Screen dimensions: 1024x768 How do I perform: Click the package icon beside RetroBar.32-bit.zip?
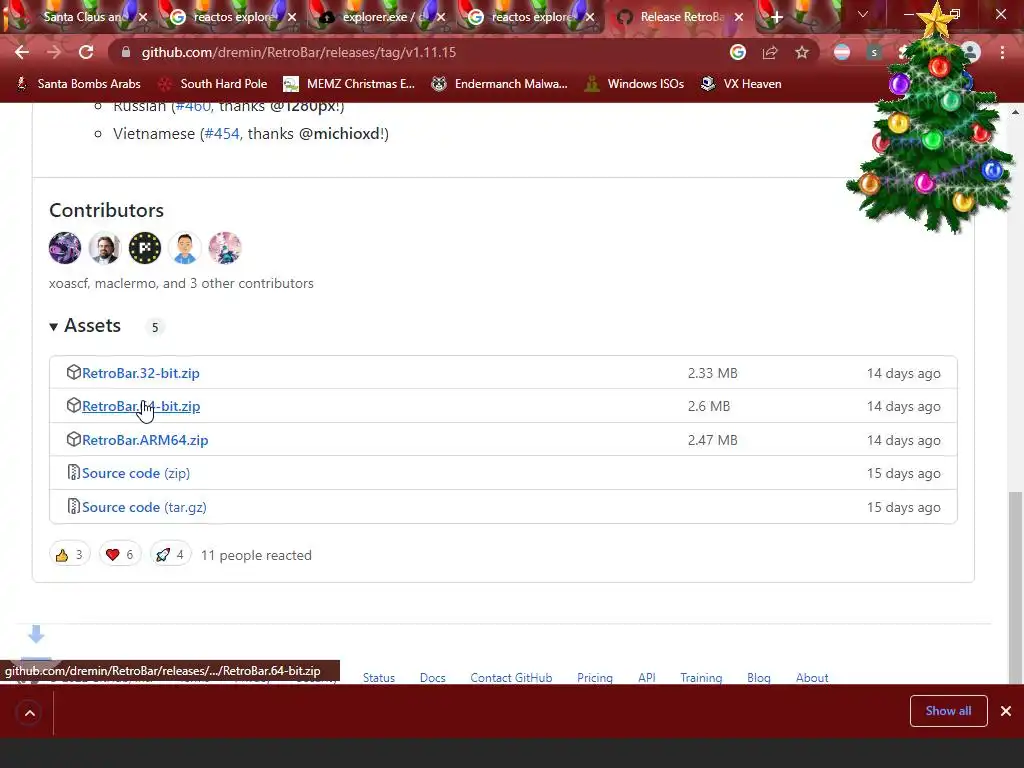(x=73, y=372)
